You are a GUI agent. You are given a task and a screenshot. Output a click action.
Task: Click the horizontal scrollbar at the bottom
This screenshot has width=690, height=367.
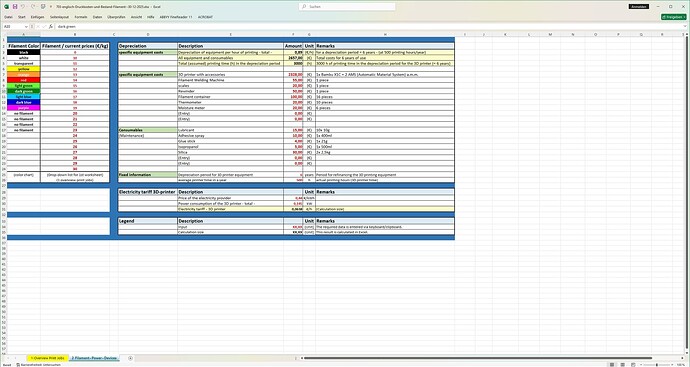coord(477,358)
